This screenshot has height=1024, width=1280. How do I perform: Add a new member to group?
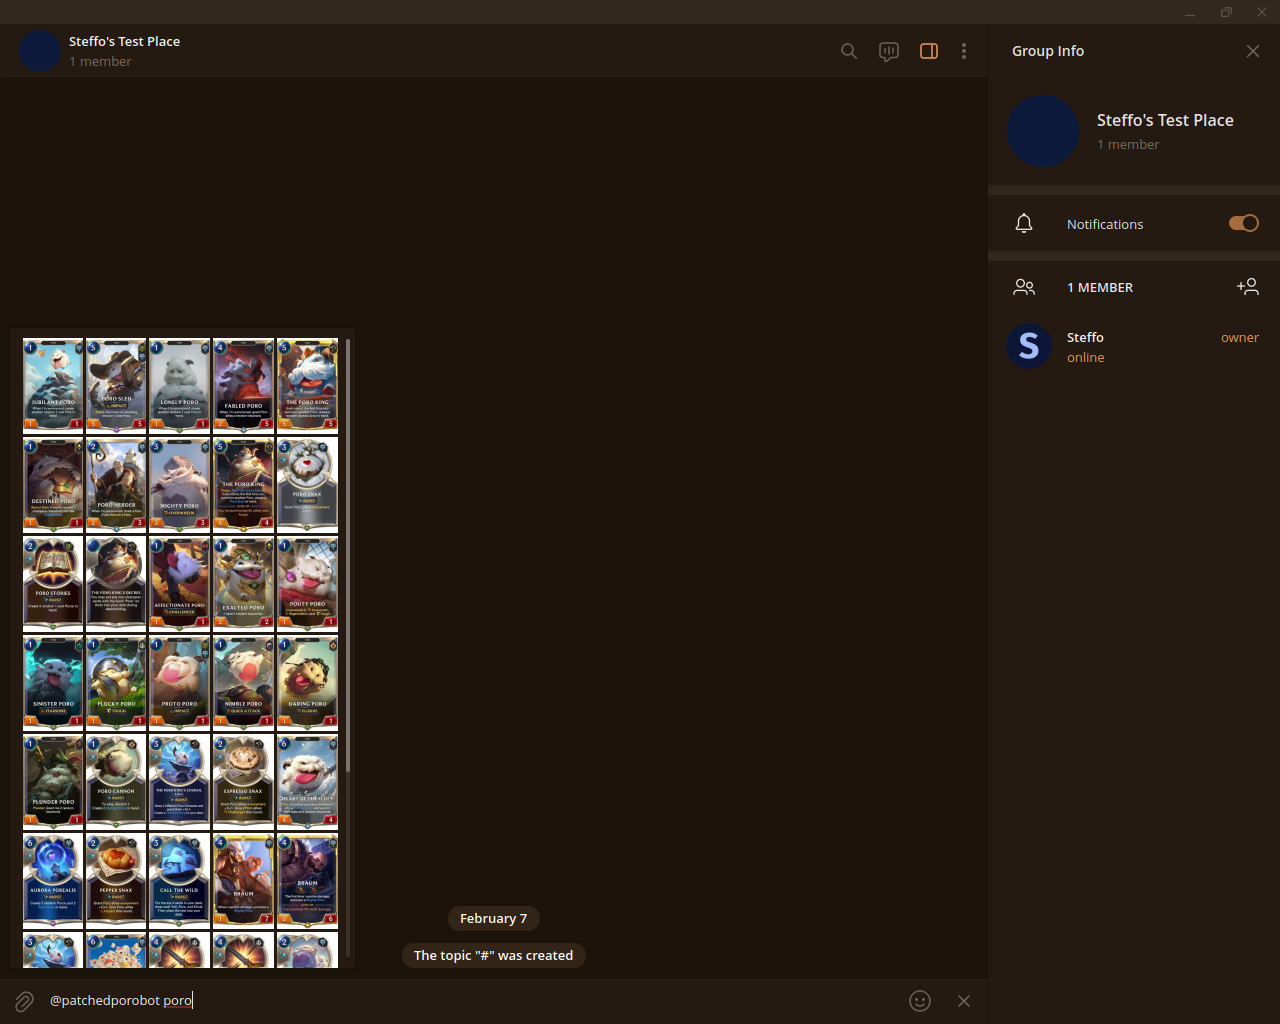[x=1247, y=287]
